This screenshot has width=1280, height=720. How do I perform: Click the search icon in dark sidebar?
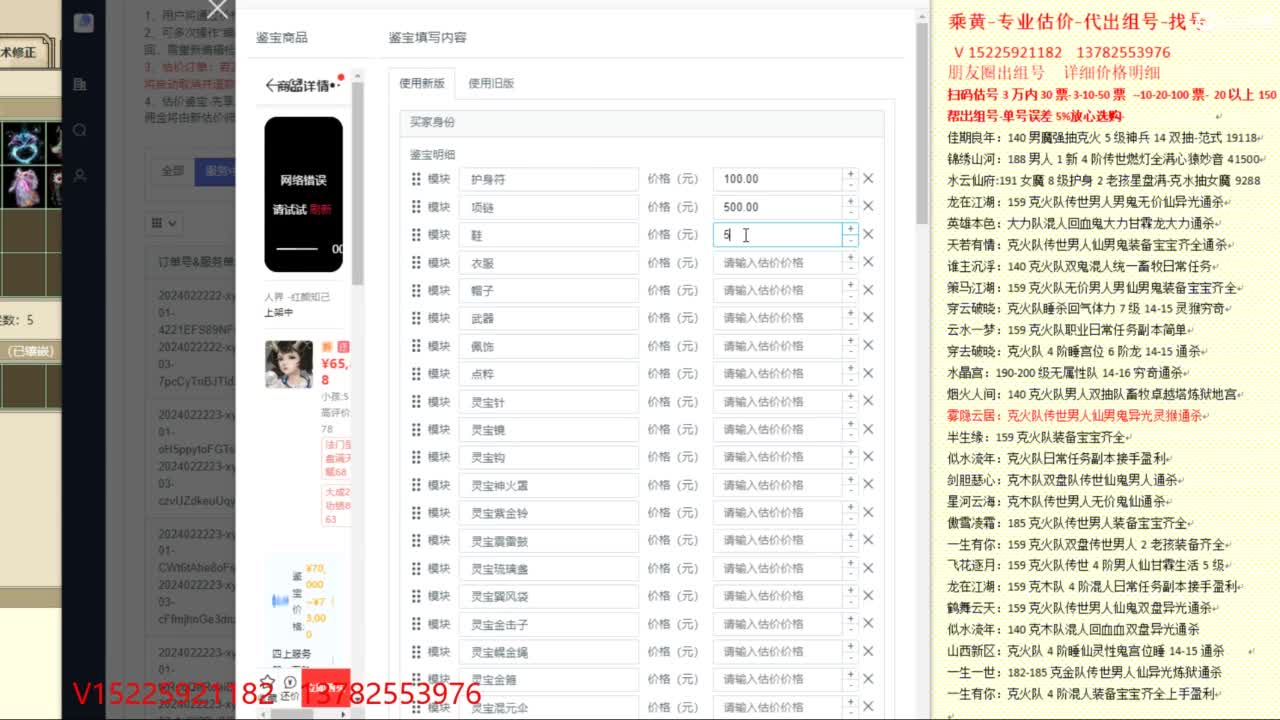click(80, 130)
